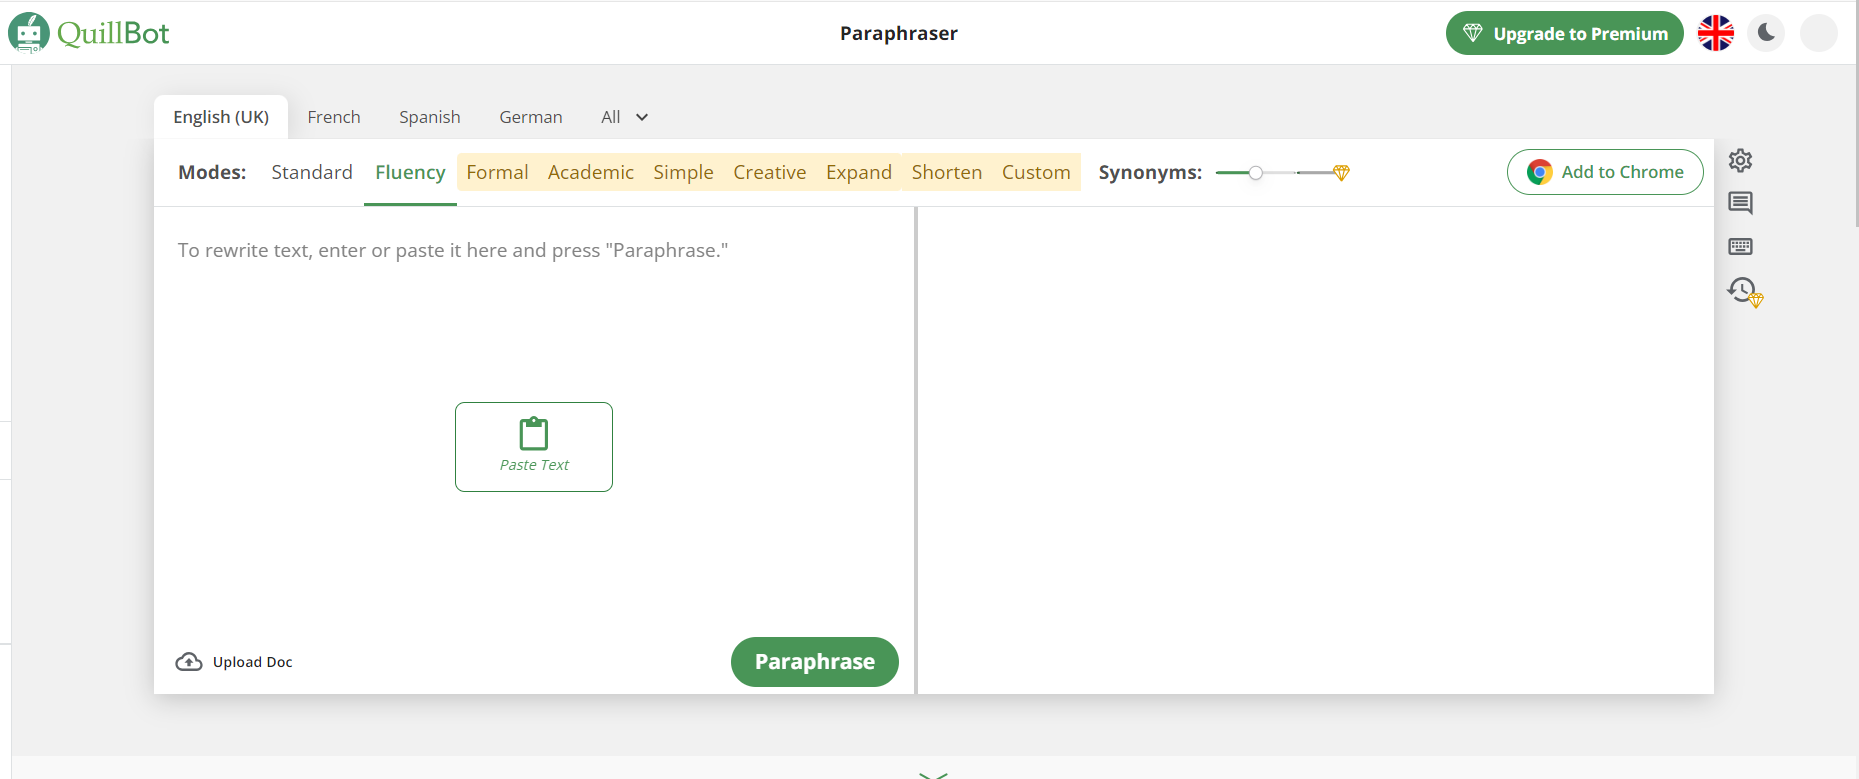Toggle dark mode moon icon
The image size is (1859, 779).
[x=1766, y=33]
